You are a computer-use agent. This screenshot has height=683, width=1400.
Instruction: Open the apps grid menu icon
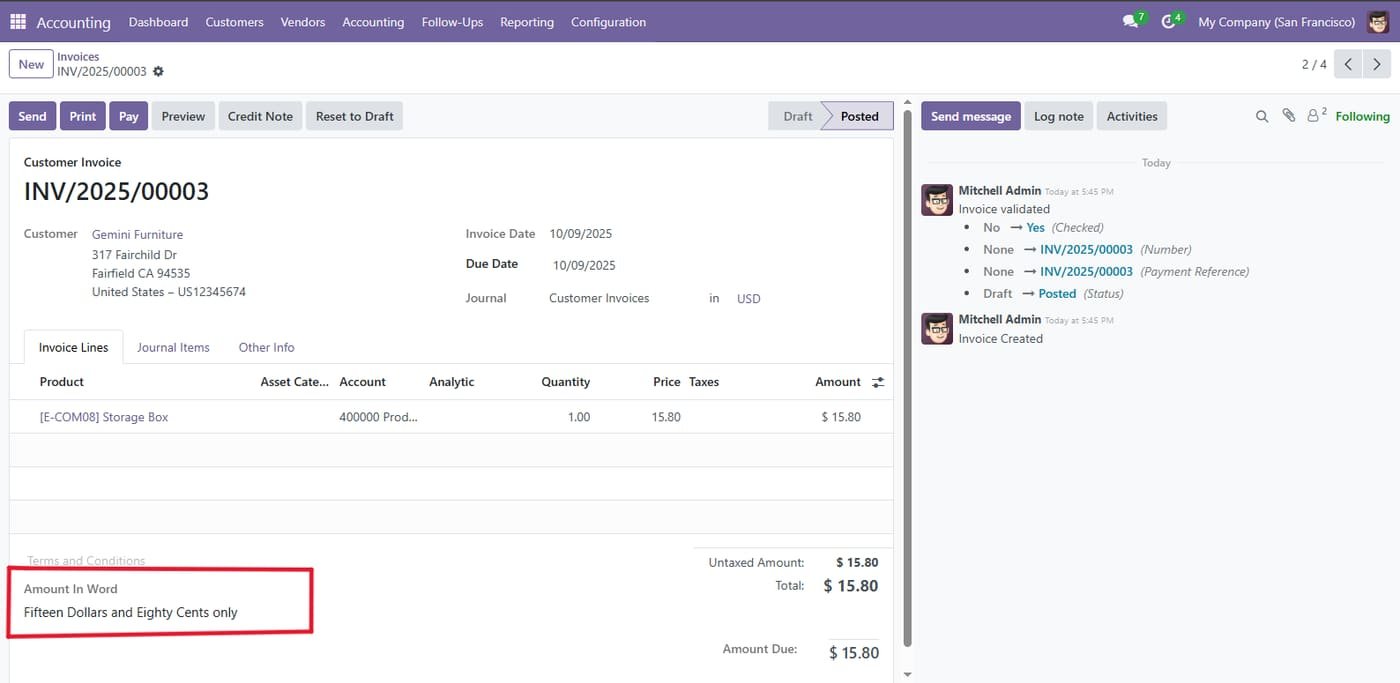point(18,21)
